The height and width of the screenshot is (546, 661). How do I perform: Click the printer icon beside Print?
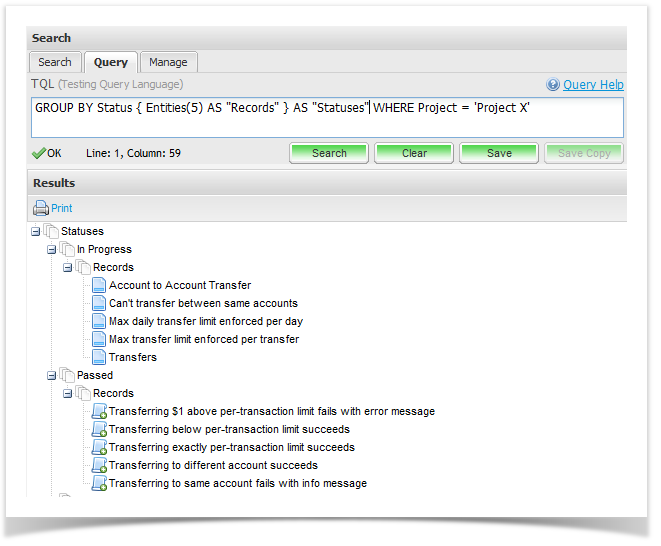(x=40, y=208)
